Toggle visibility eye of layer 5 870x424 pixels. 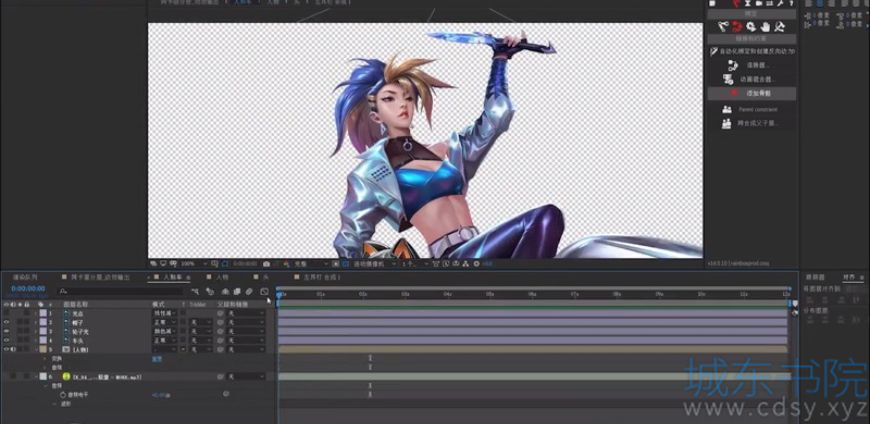[x=6, y=349]
